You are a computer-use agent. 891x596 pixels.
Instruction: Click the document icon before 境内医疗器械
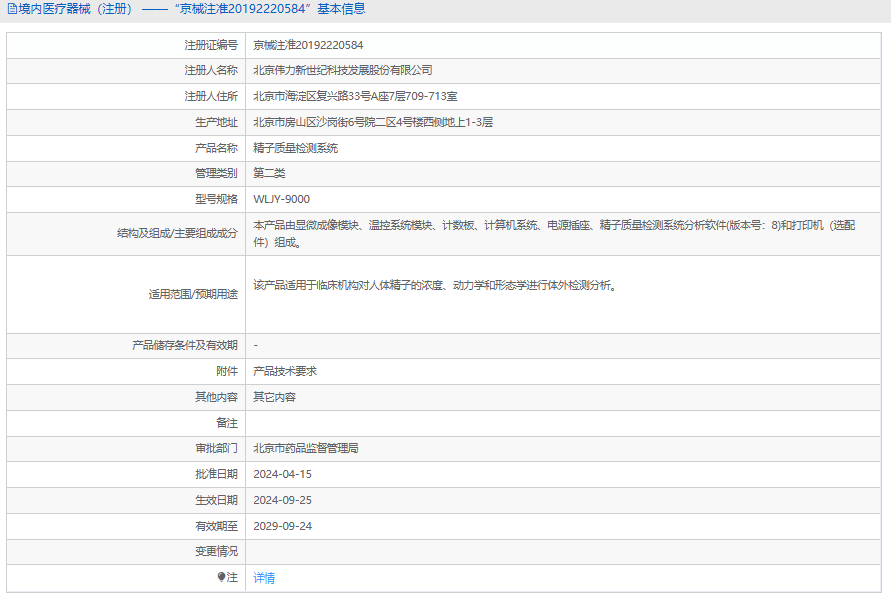(x=12, y=9)
